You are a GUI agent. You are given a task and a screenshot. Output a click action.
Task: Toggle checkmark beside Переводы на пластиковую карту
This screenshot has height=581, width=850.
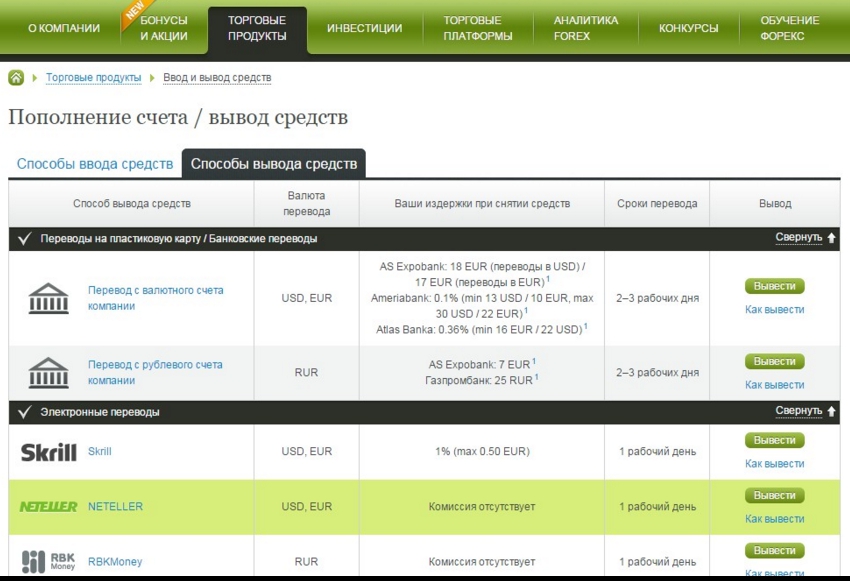point(24,239)
